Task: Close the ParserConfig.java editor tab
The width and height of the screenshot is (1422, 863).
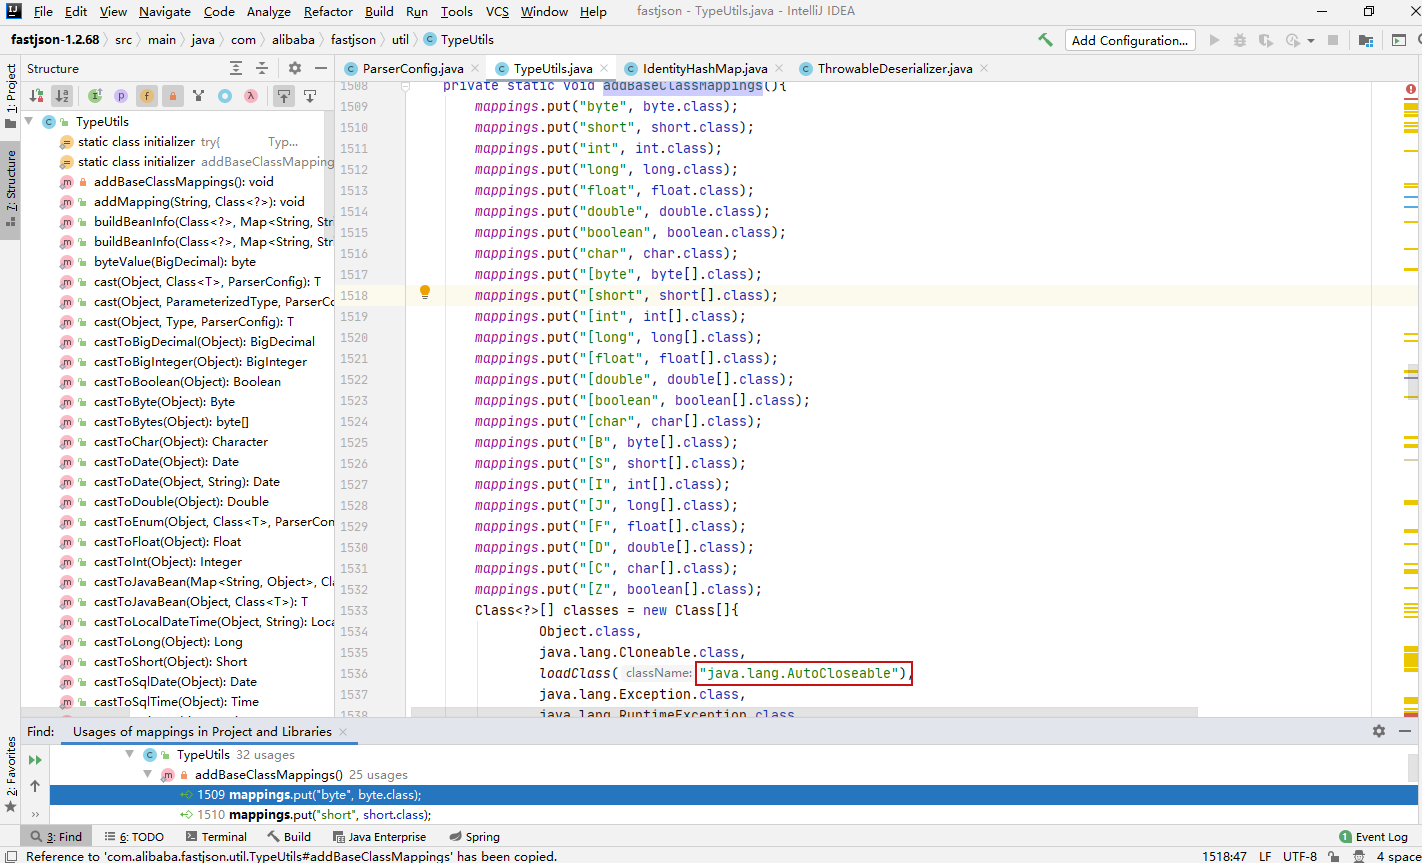Action: [x=476, y=68]
